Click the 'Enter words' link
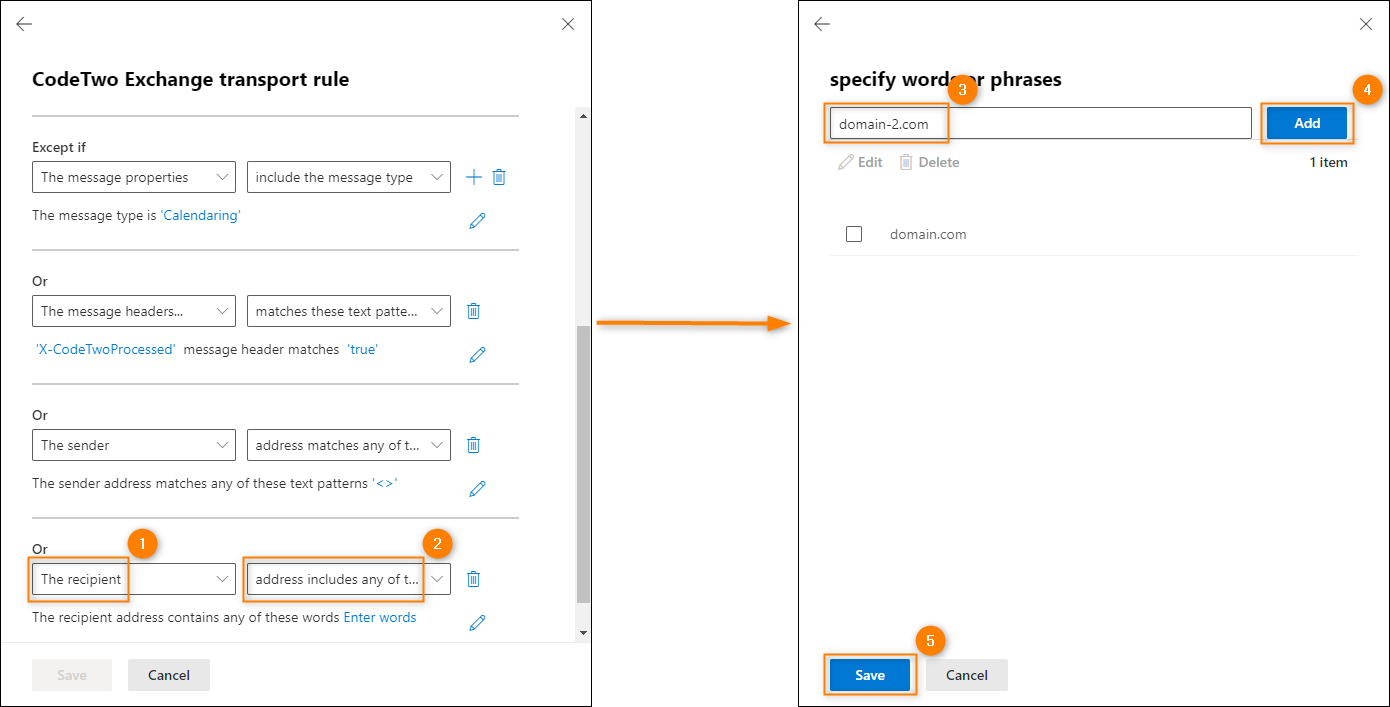1390x707 pixels. coord(380,617)
